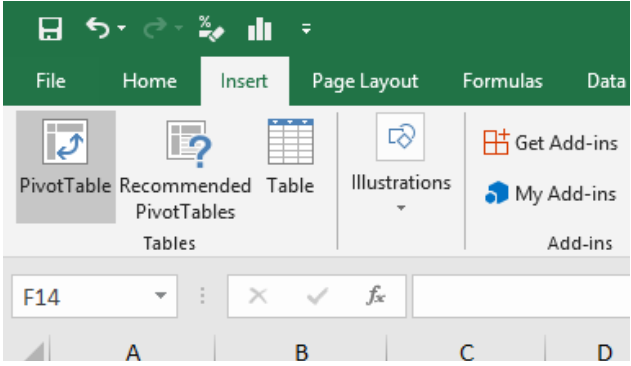
Task: Expand the Illustrations dropdown
Action: coord(401,163)
